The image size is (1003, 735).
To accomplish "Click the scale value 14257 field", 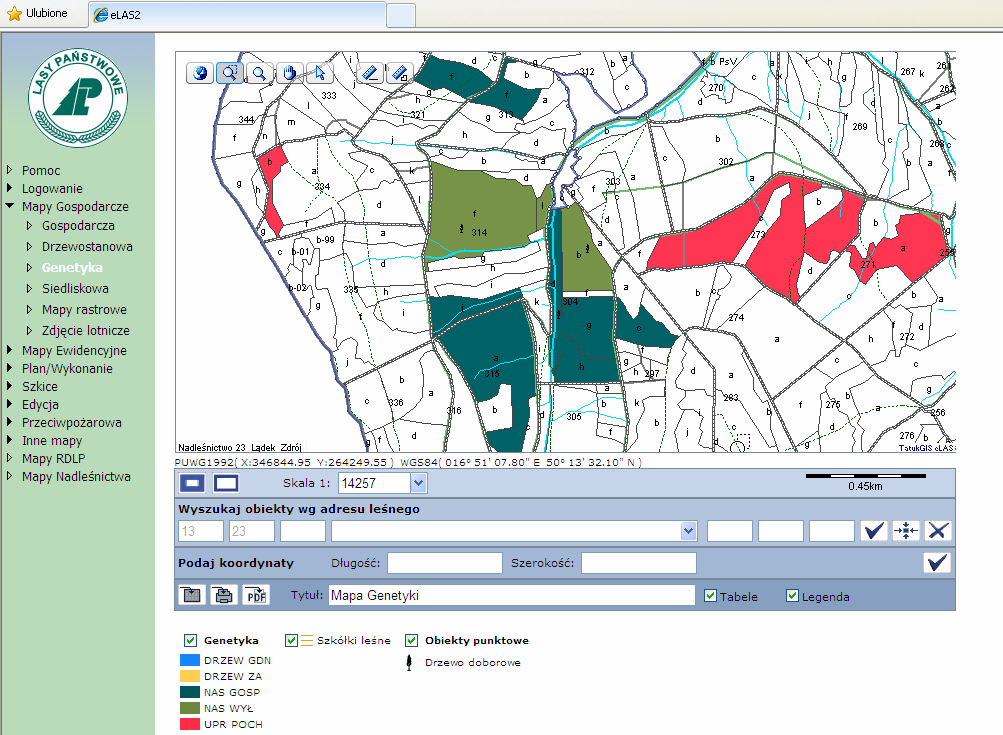I will pyautogui.click(x=375, y=483).
